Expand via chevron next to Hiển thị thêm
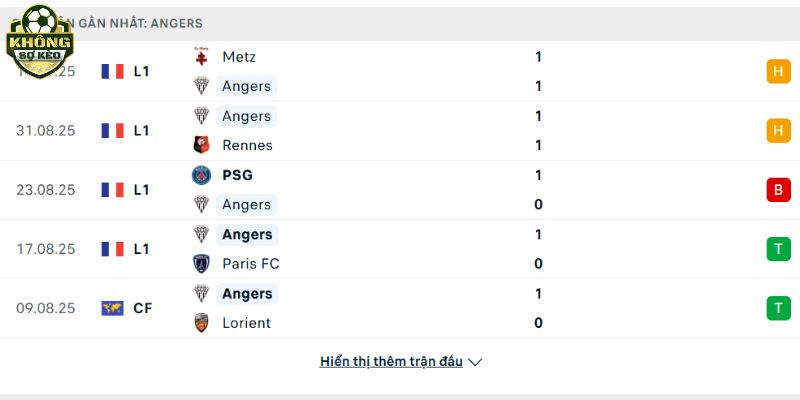Screen dimensions: 800x400 pos(475,362)
